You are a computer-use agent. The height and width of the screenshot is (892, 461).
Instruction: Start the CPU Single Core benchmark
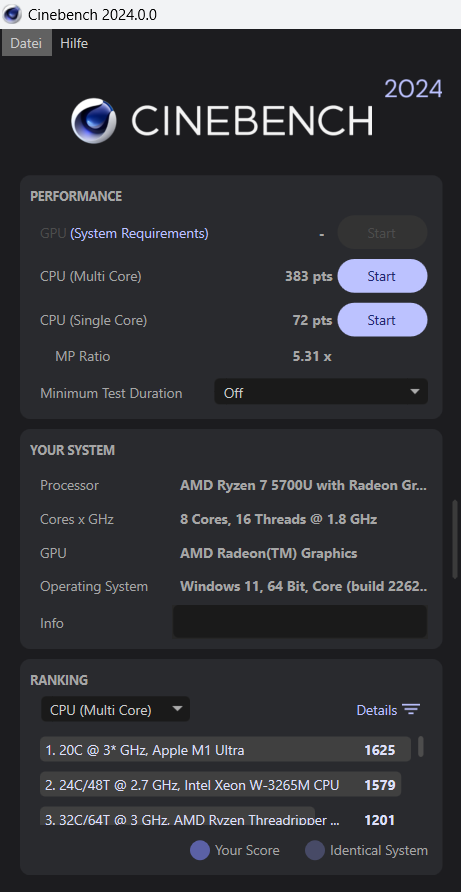coord(382,320)
